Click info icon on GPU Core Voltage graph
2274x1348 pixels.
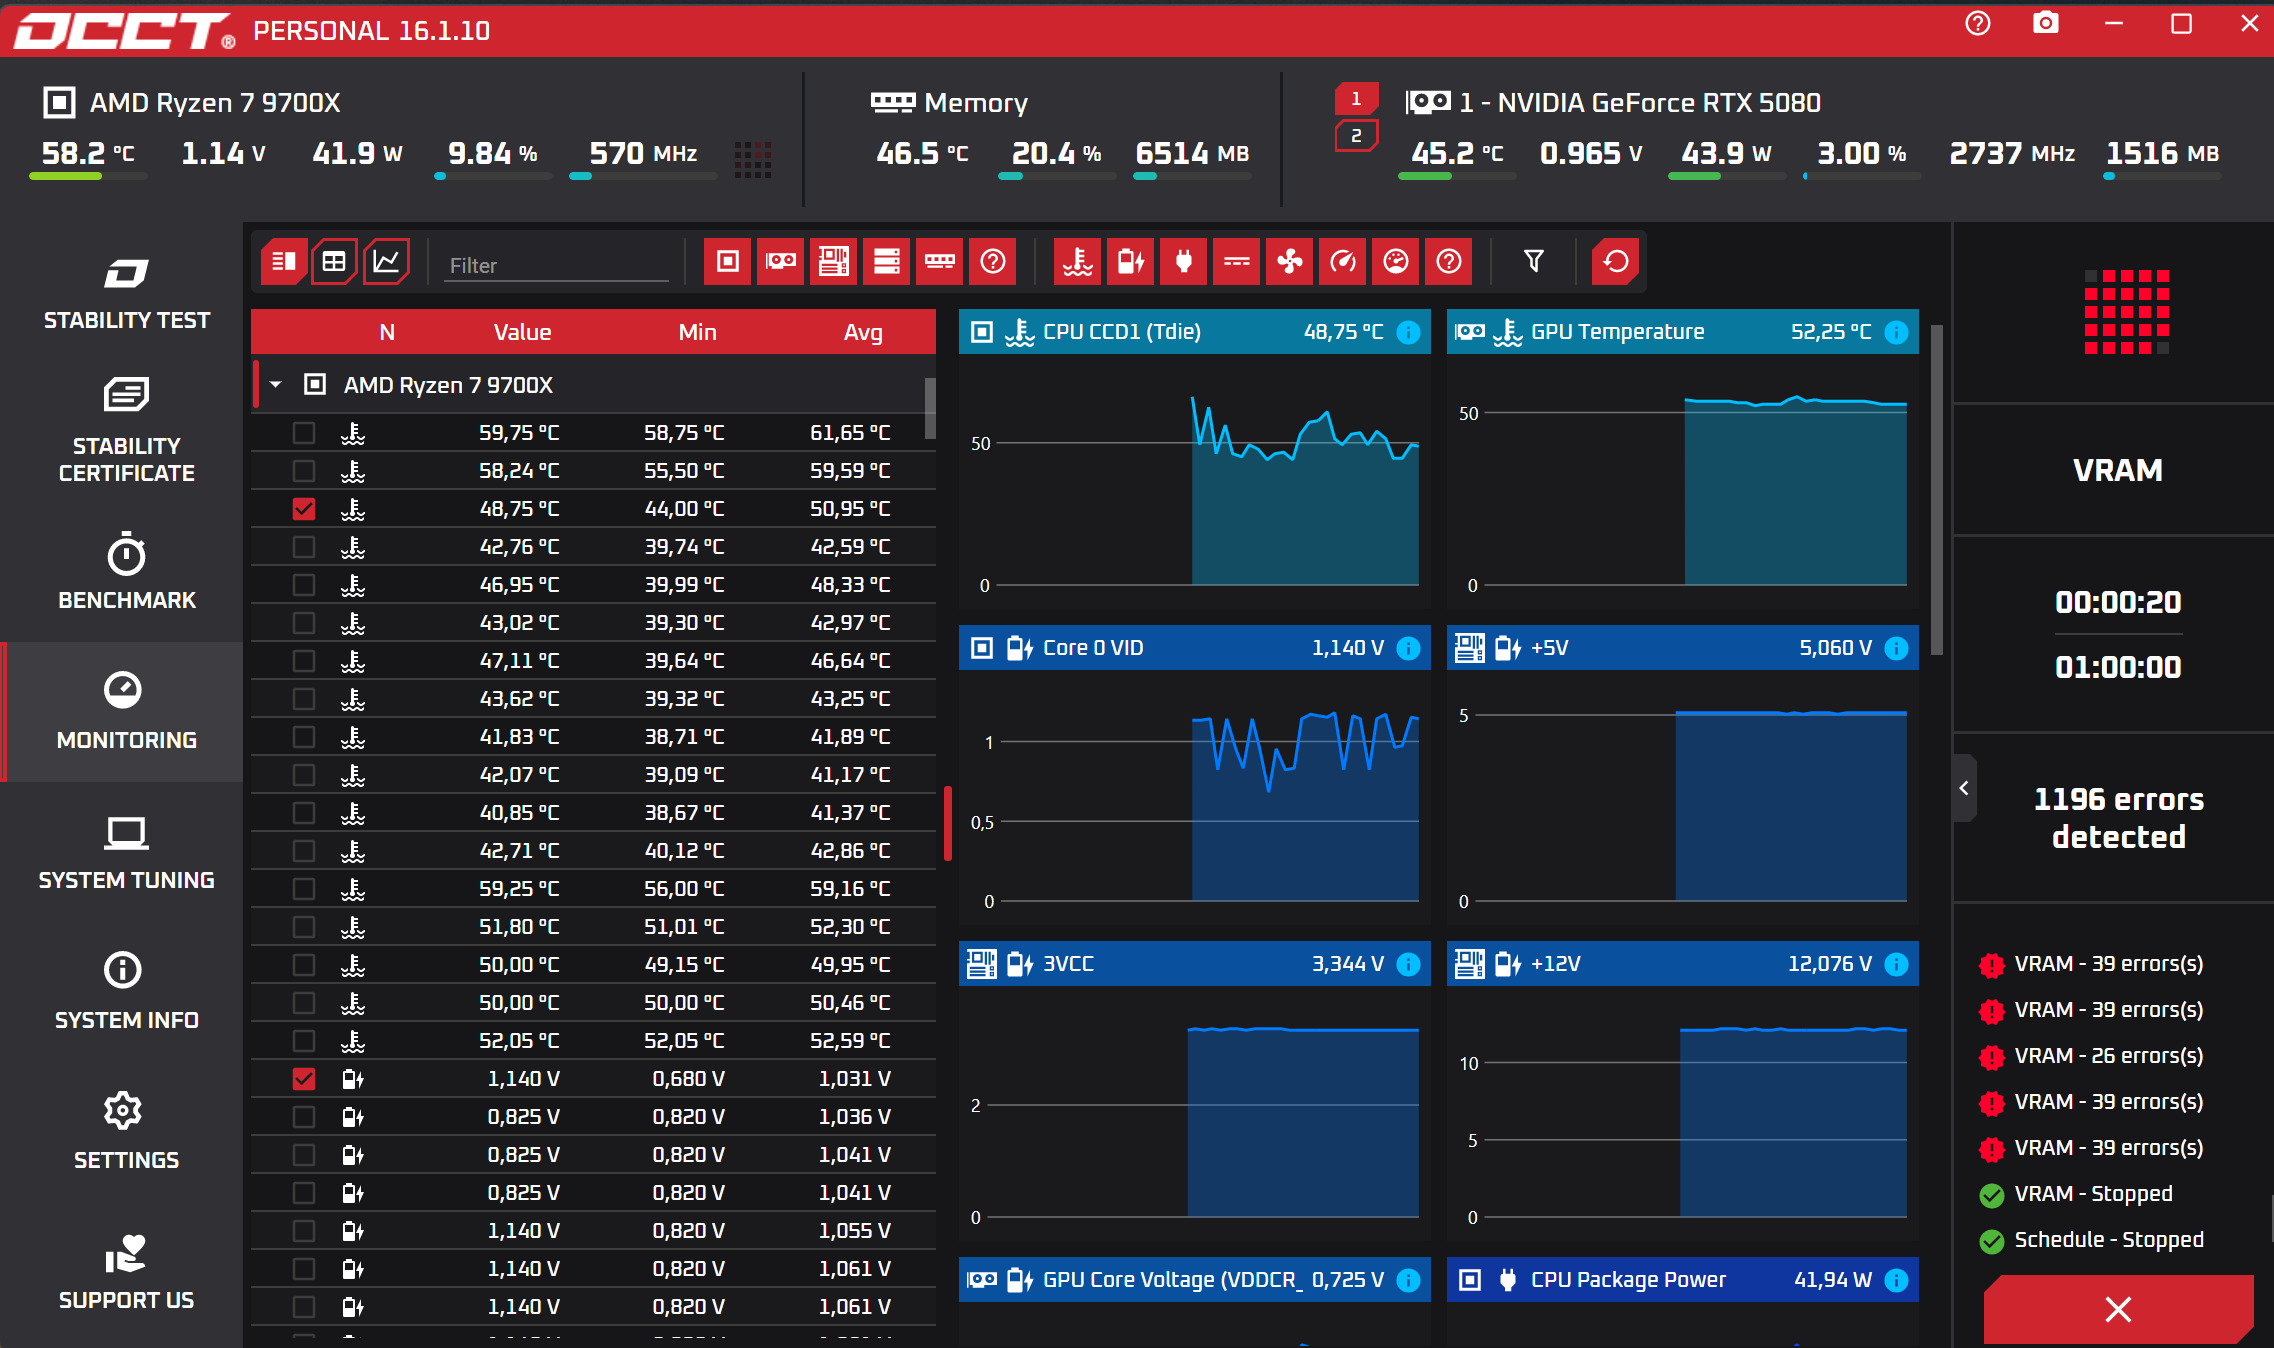1408,1280
